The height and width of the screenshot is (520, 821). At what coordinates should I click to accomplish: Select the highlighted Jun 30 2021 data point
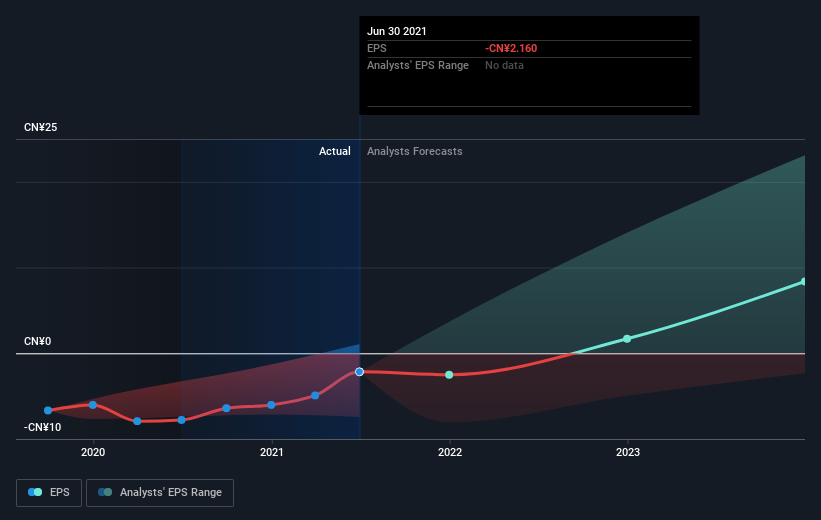coord(359,372)
